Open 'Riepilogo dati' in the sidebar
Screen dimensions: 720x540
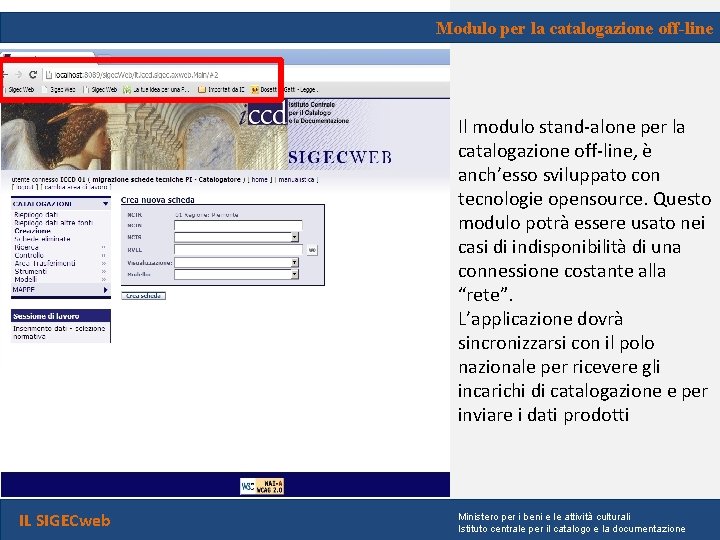coord(36,214)
